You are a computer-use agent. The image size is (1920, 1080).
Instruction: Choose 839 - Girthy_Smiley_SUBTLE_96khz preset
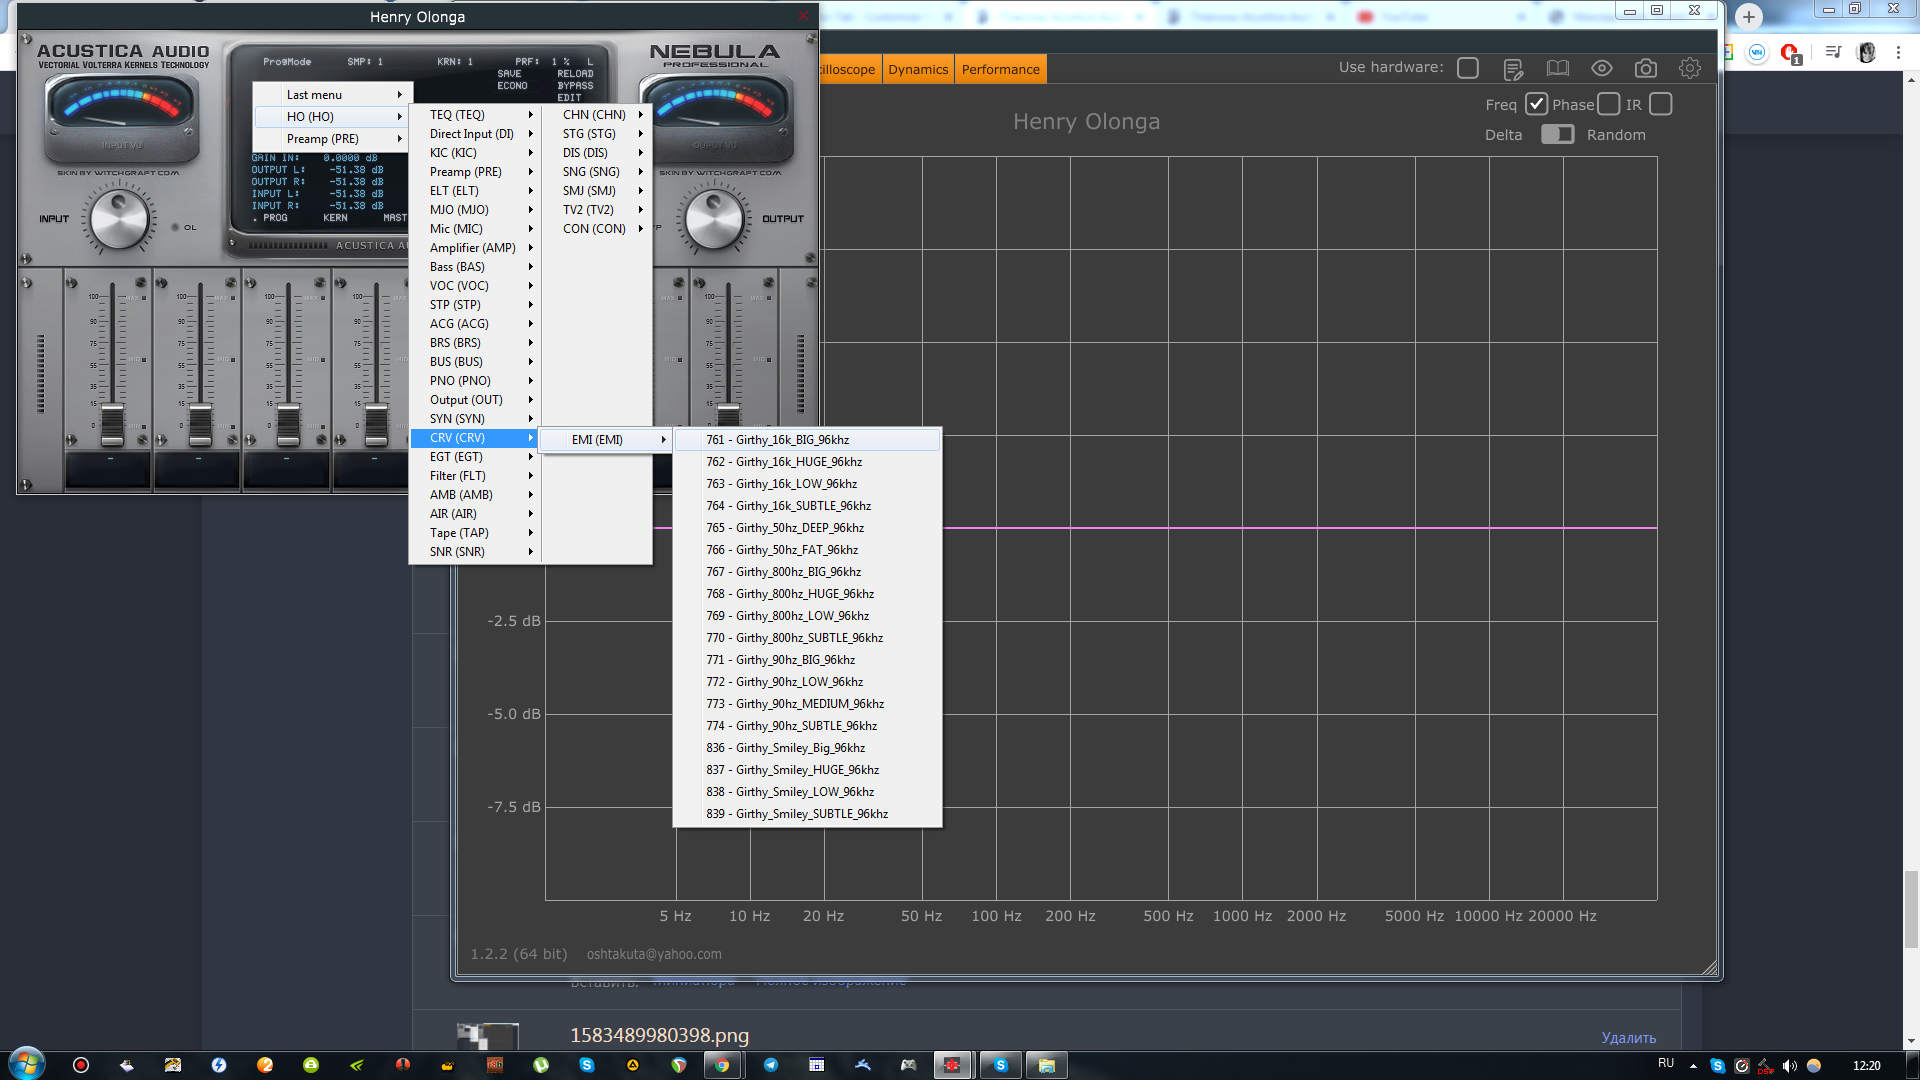tap(808, 814)
